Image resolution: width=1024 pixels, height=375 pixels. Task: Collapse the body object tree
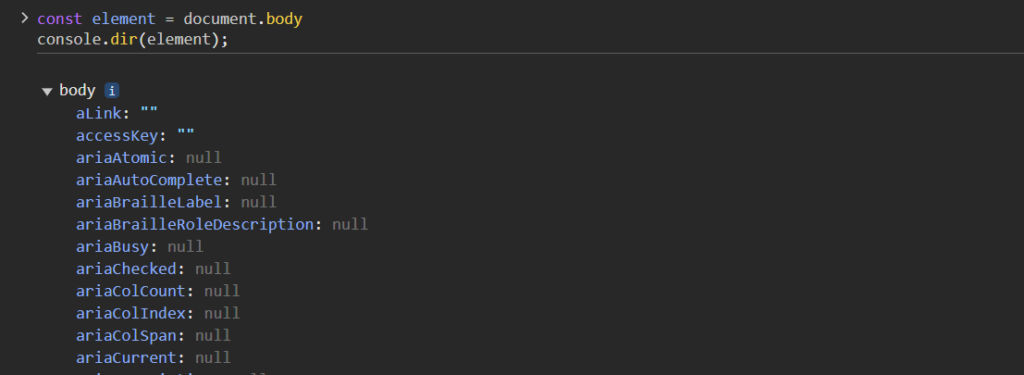point(47,91)
